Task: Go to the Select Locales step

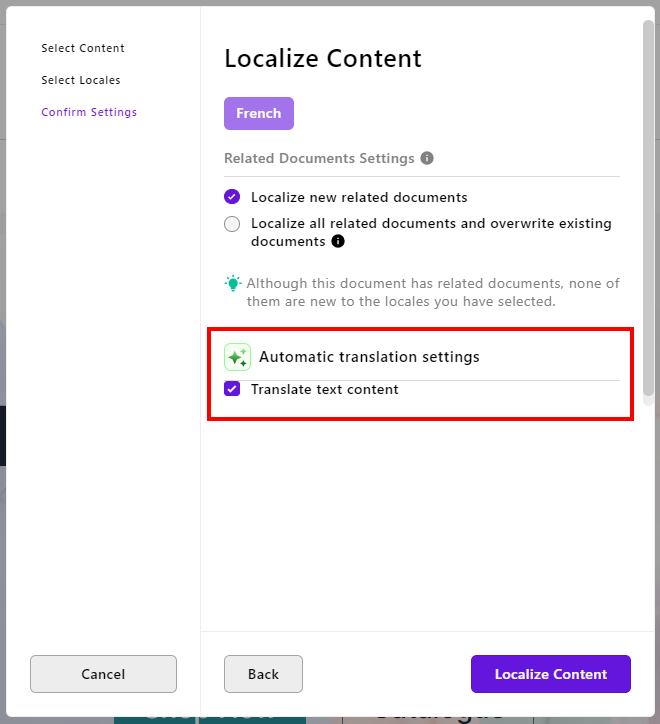Action: pos(81,80)
